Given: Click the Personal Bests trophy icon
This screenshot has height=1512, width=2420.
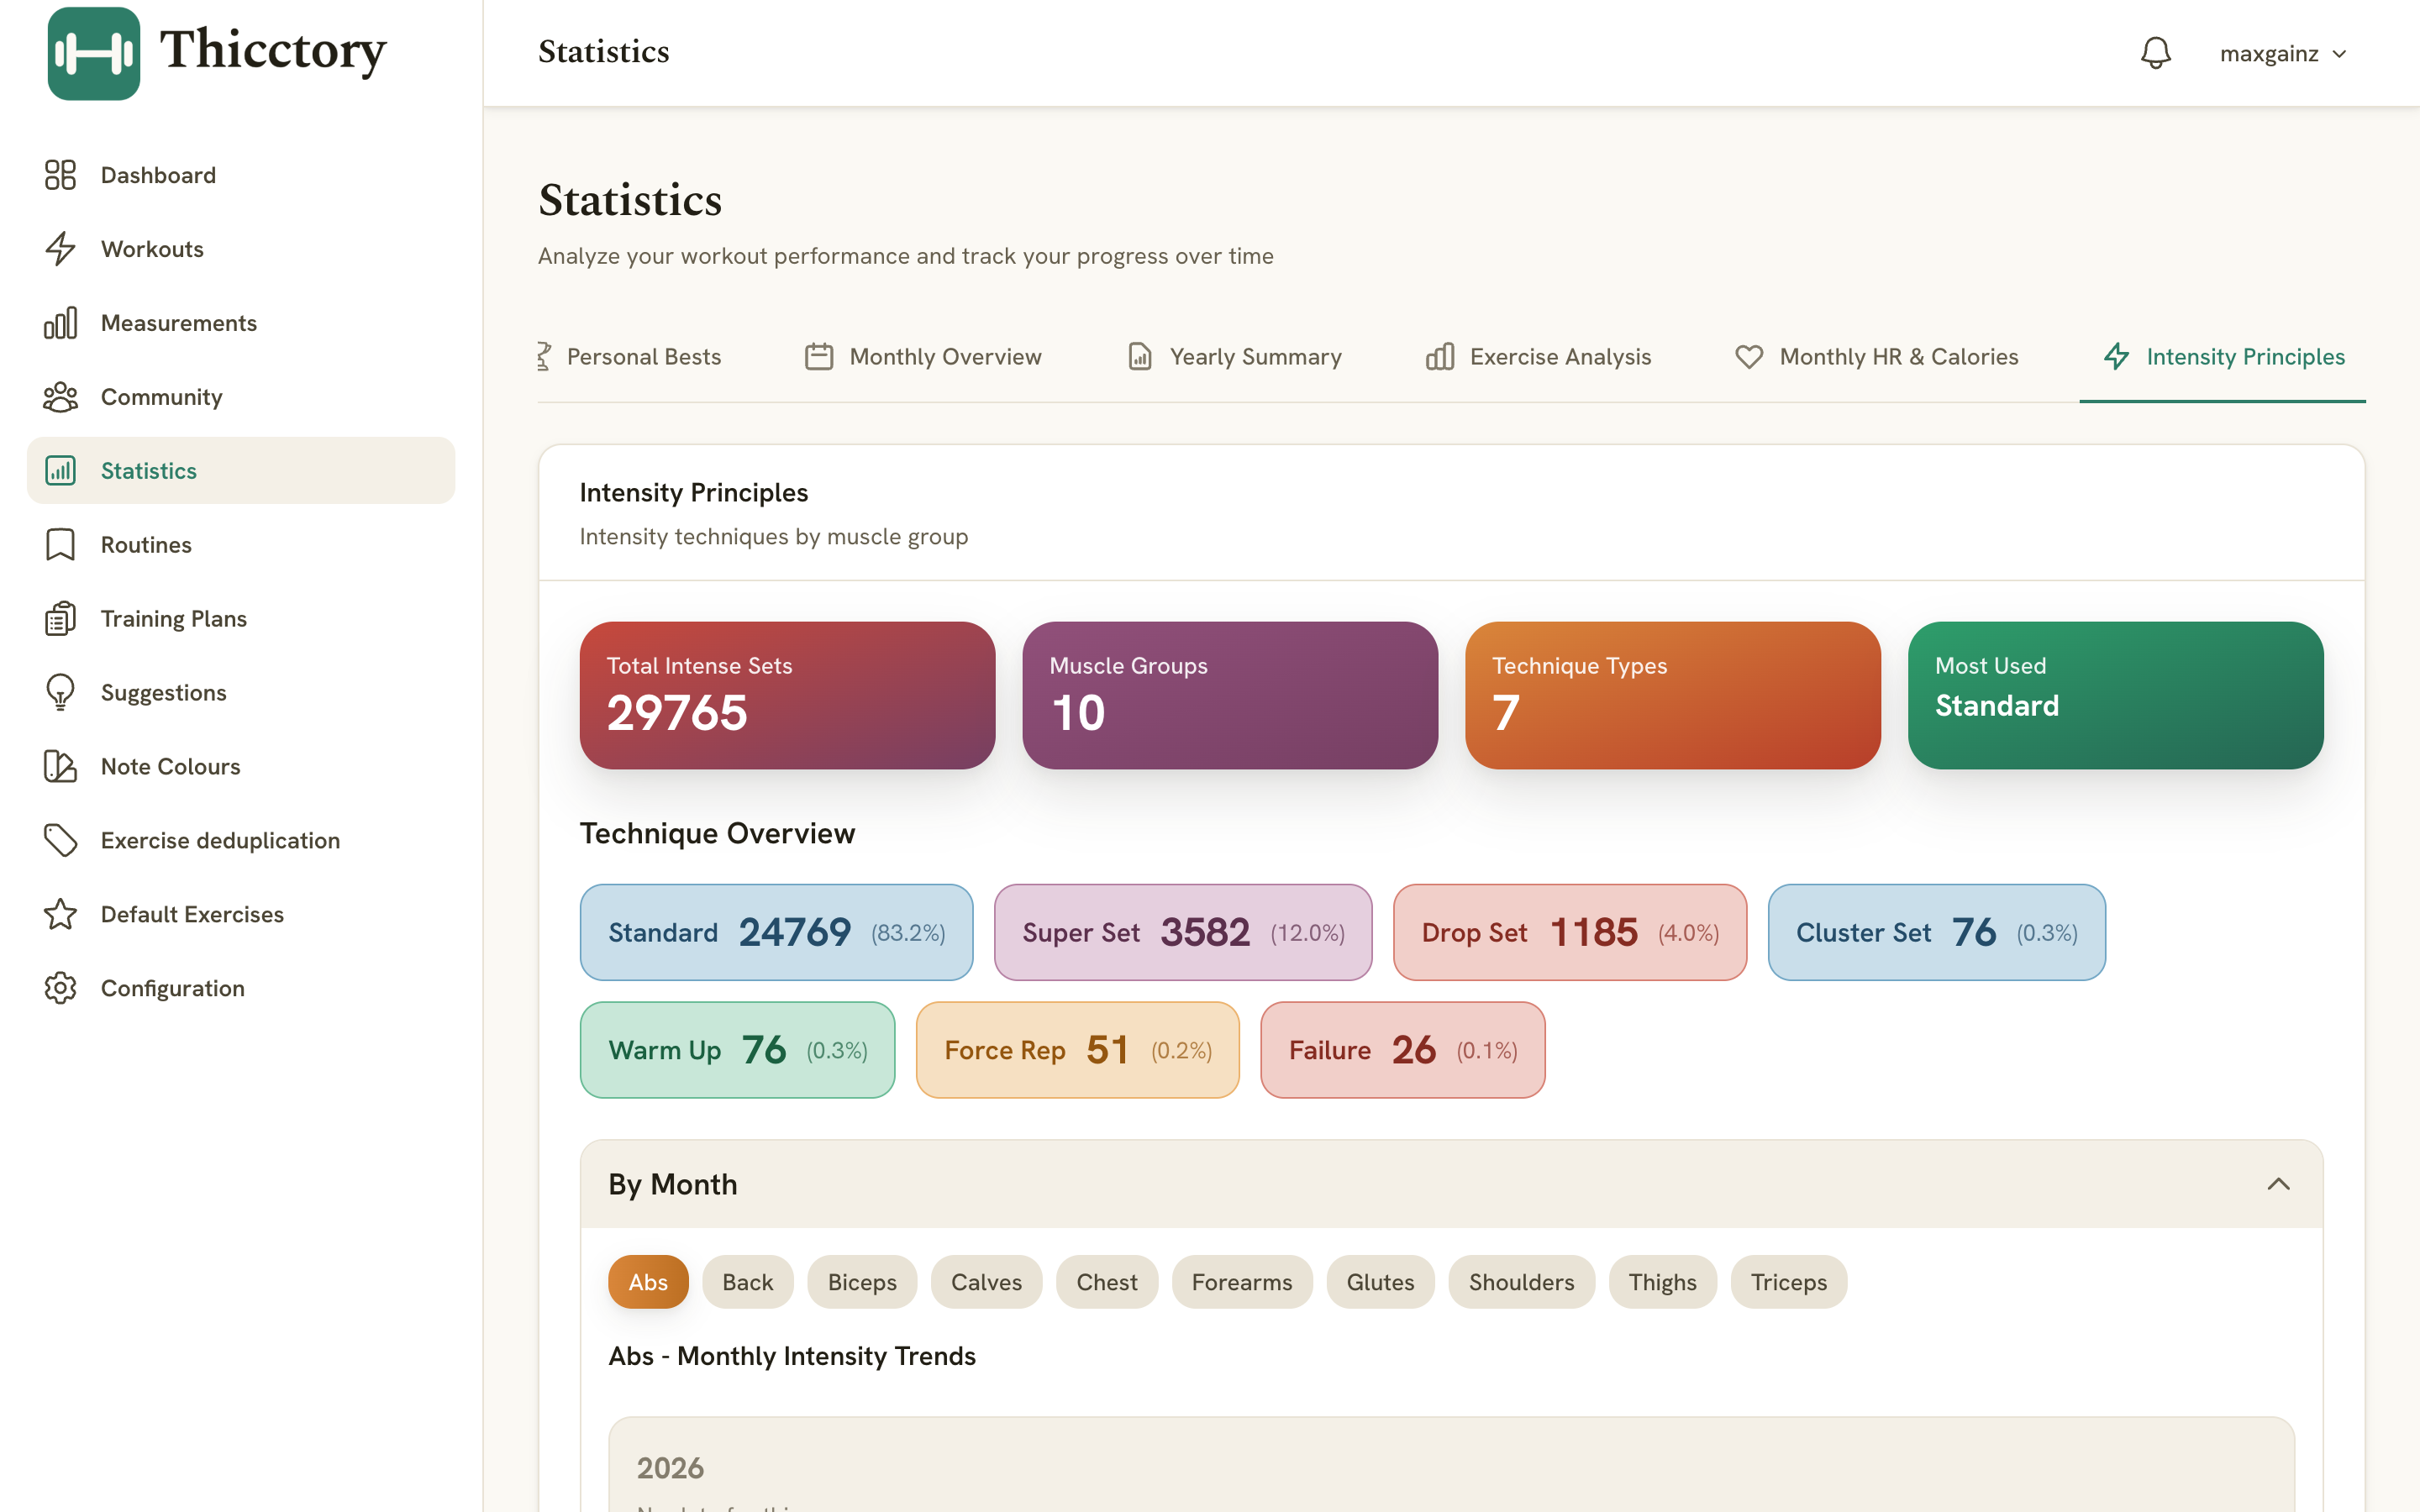Looking at the screenshot, I should click(x=544, y=357).
